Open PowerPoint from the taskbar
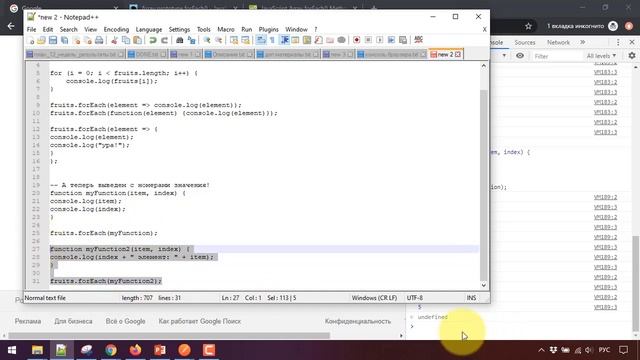Viewport: 640px width, 360px height. pyautogui.click(x=160, y=350)
